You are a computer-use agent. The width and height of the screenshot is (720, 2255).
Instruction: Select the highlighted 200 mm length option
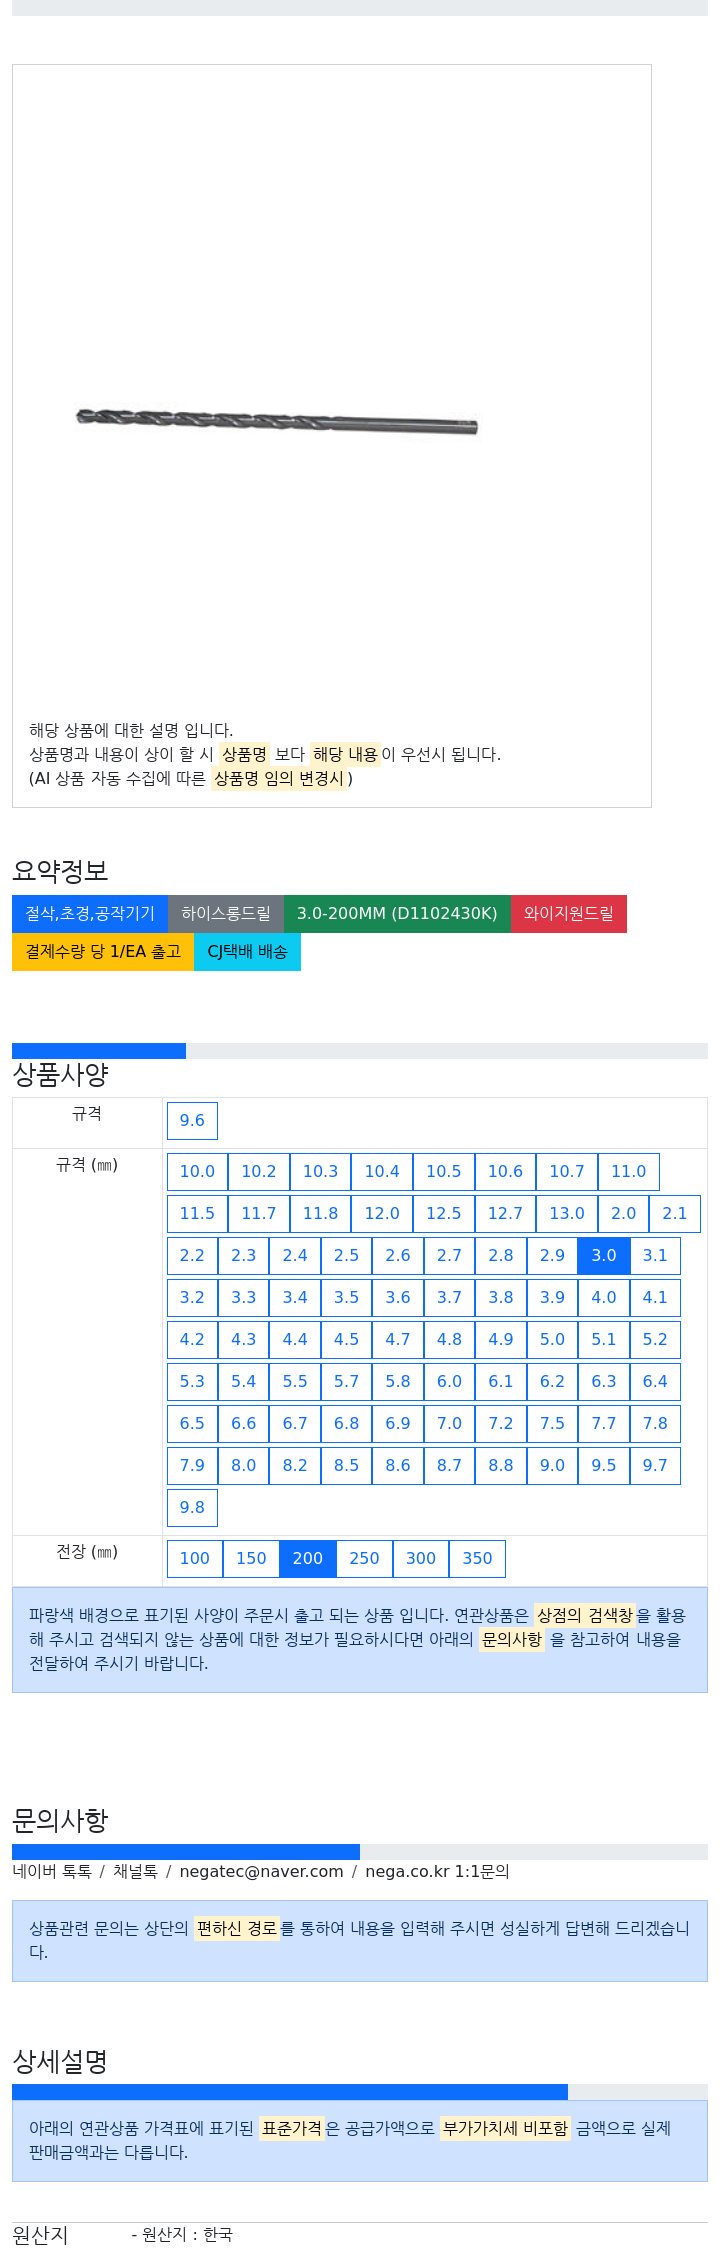click(x=308, y=1559)
